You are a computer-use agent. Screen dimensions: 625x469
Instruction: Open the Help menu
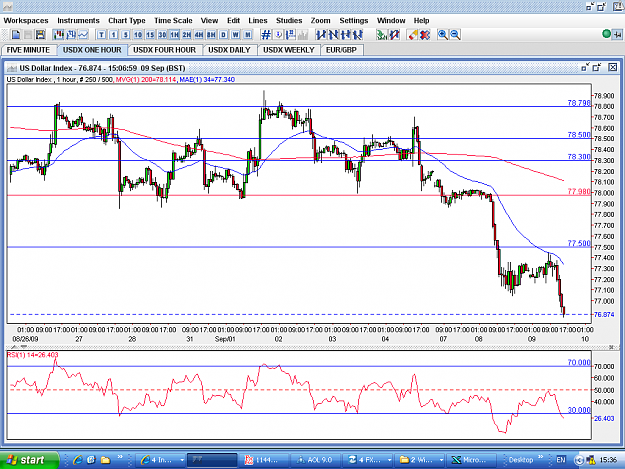coord(421,21)
